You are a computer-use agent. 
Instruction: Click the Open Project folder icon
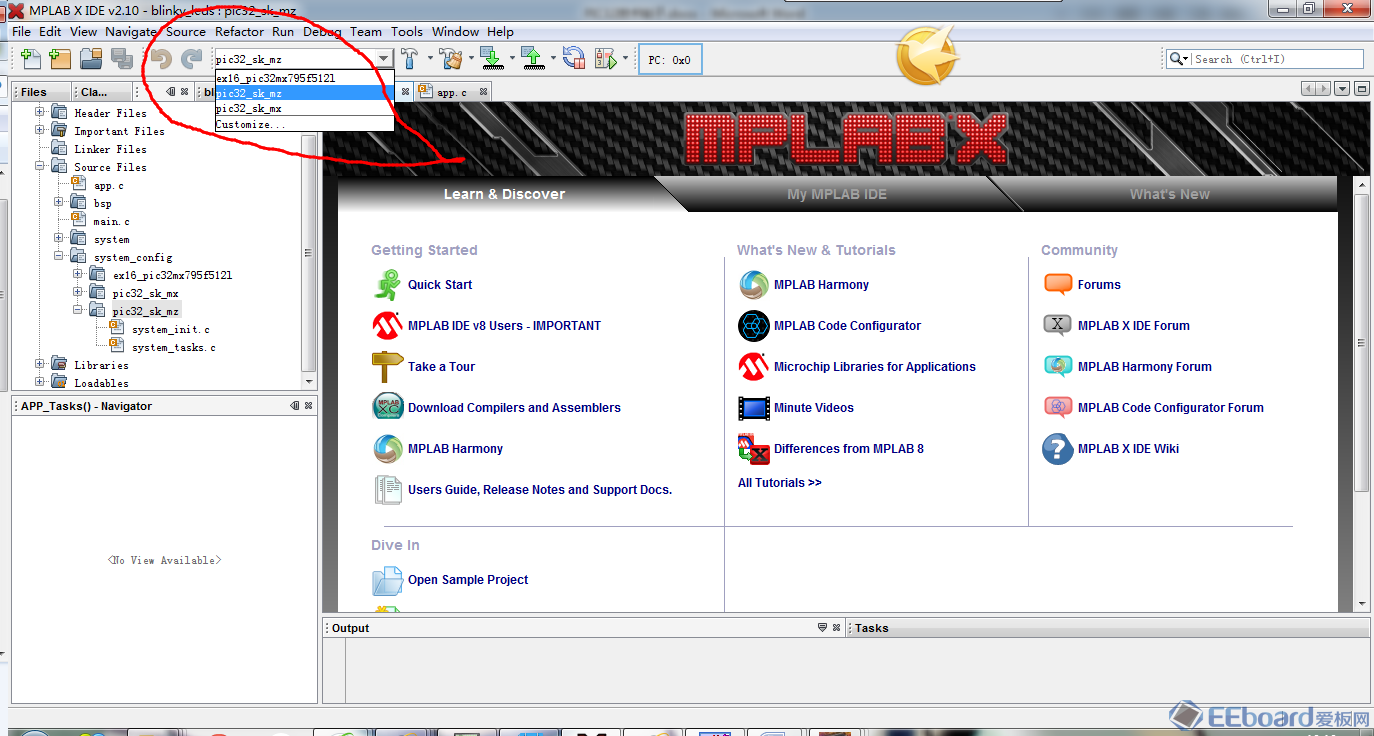(x=91, y=59)
